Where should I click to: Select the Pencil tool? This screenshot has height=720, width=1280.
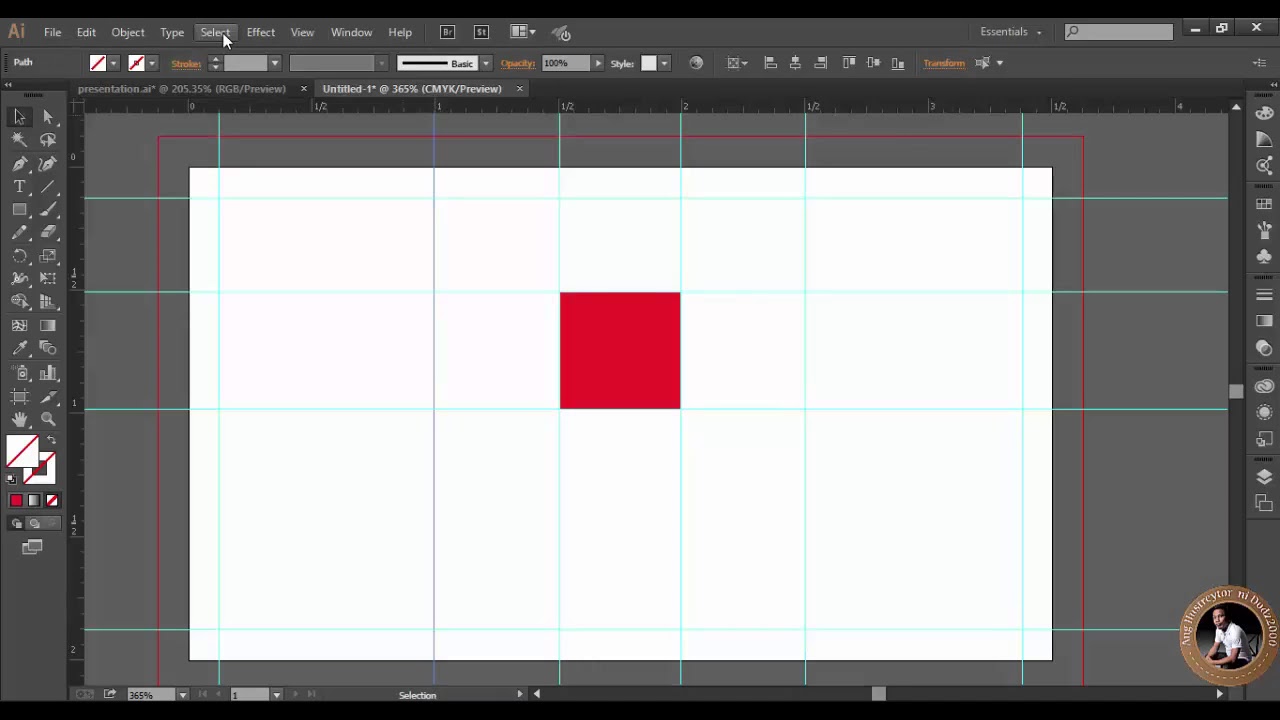click(x=19, y=233)
